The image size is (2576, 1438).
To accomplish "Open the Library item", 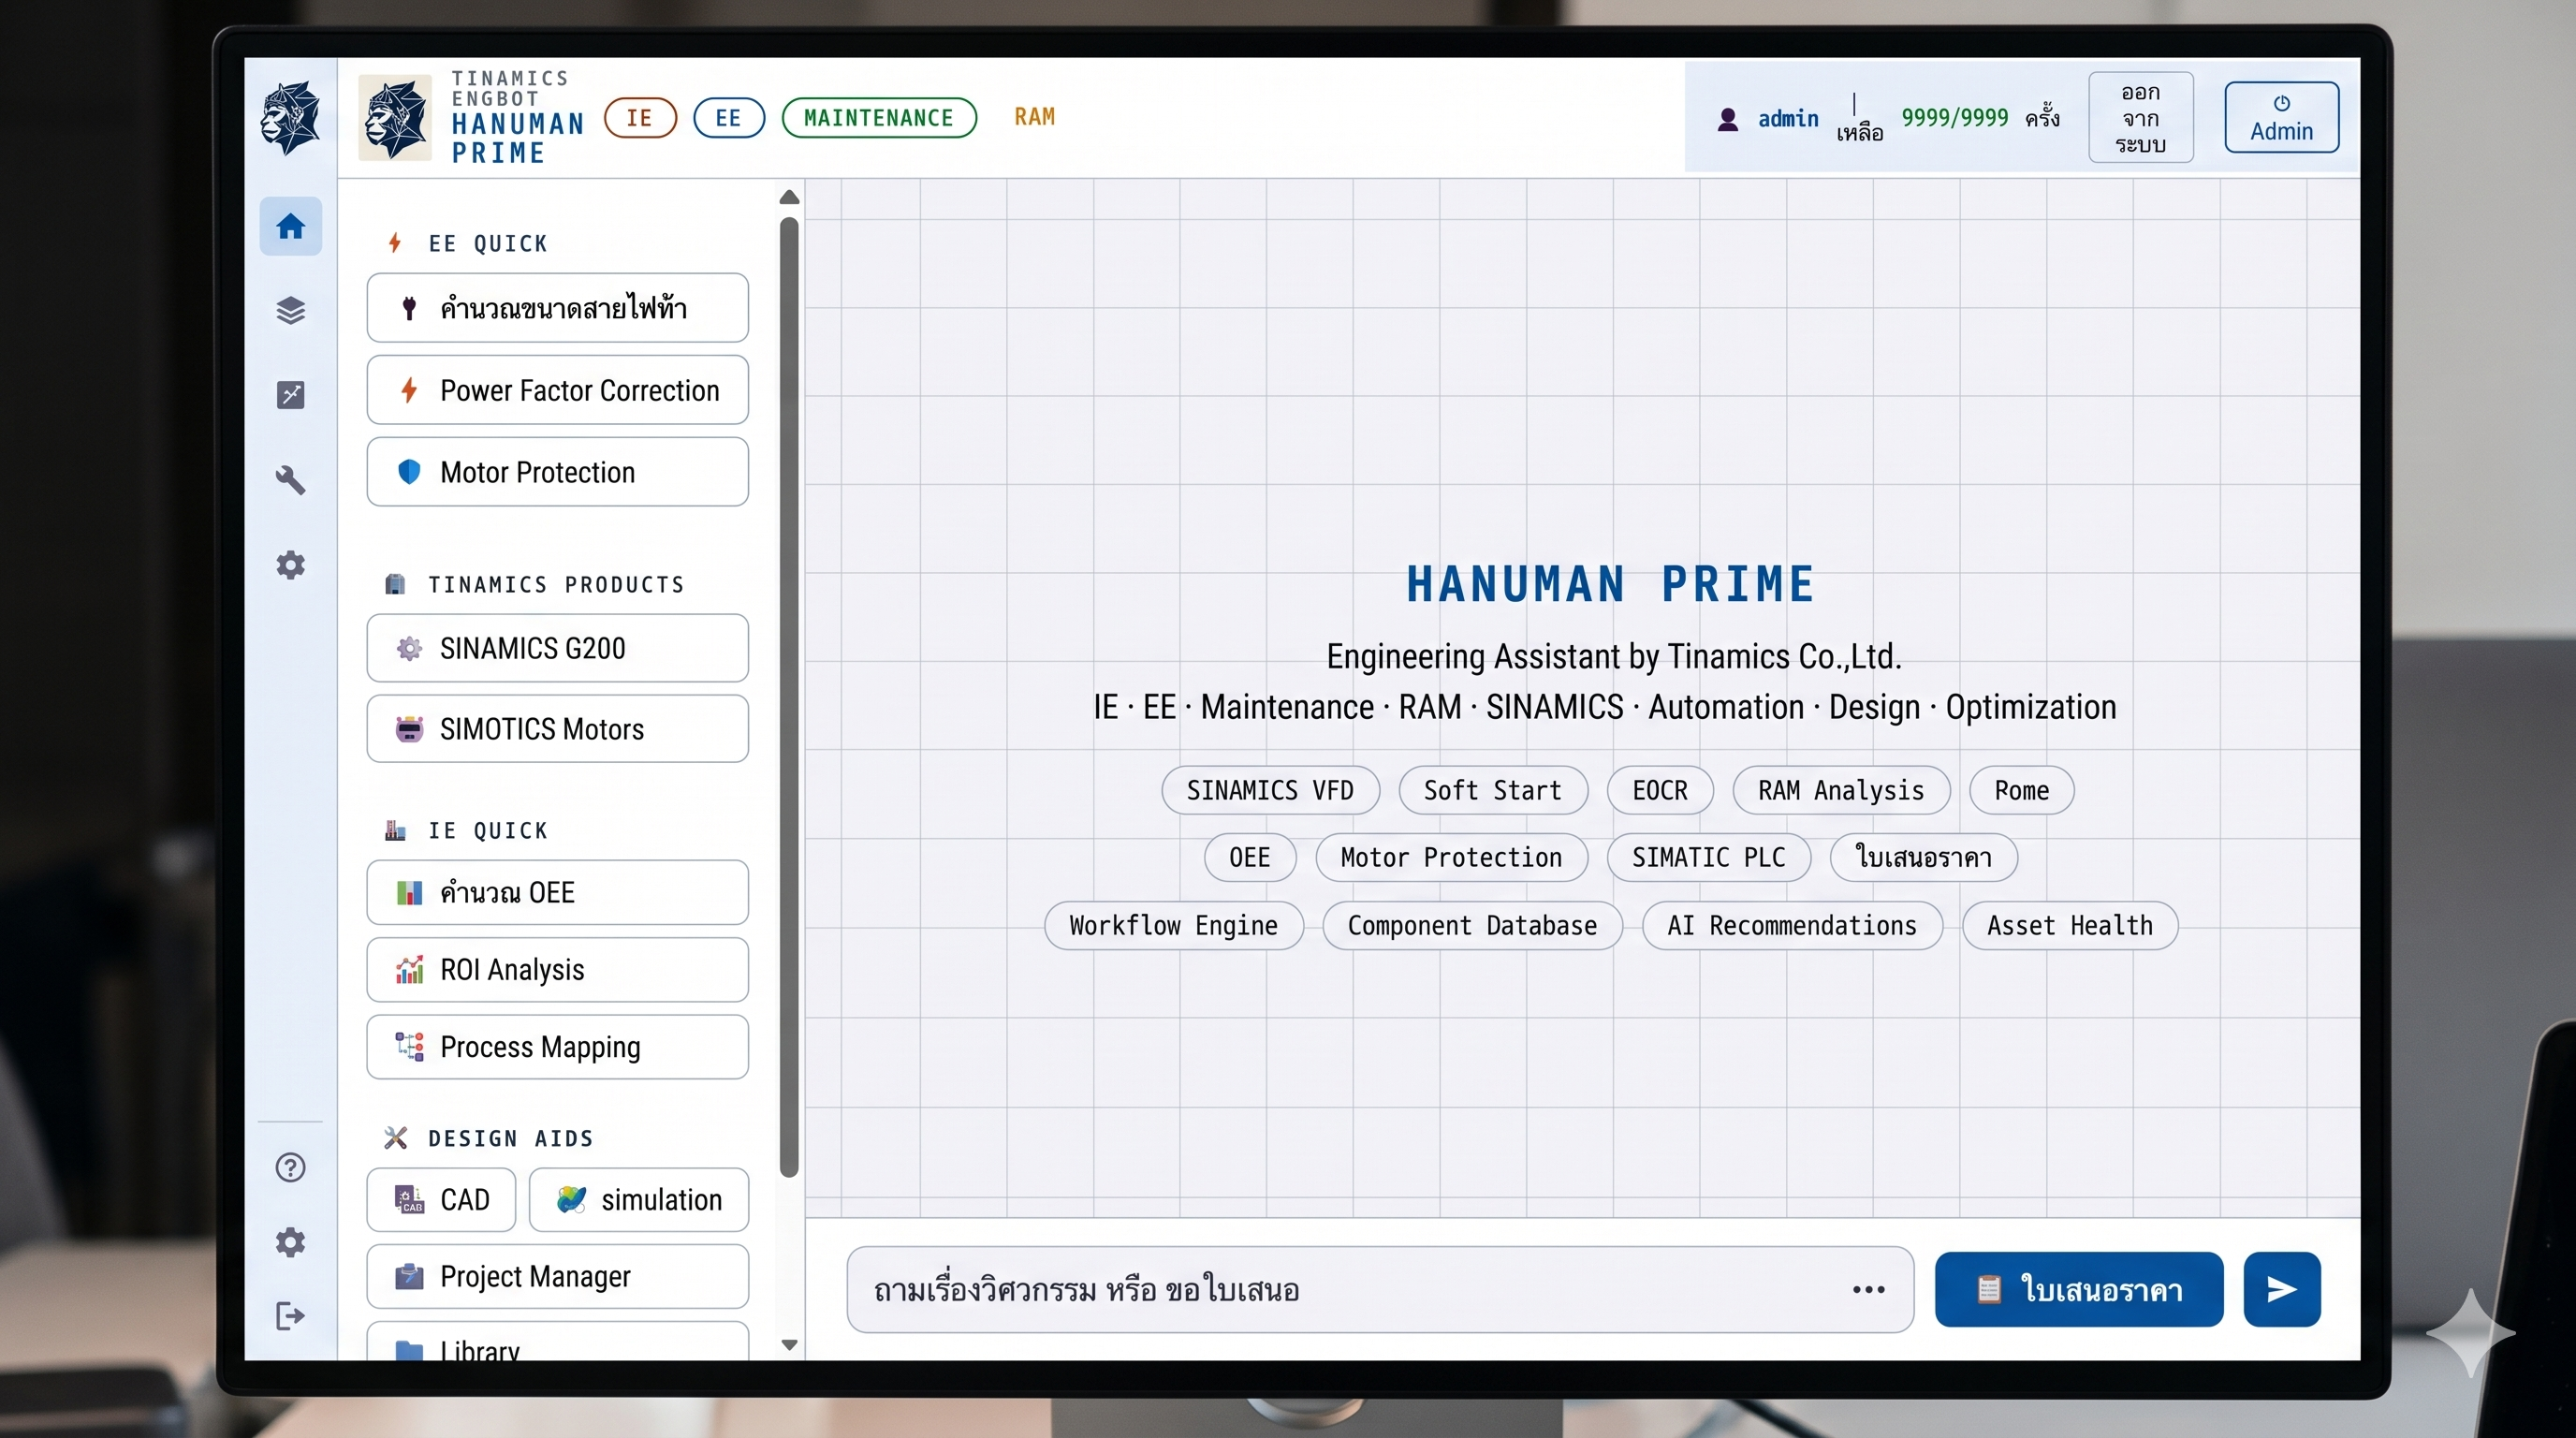I will point(557,1342).
